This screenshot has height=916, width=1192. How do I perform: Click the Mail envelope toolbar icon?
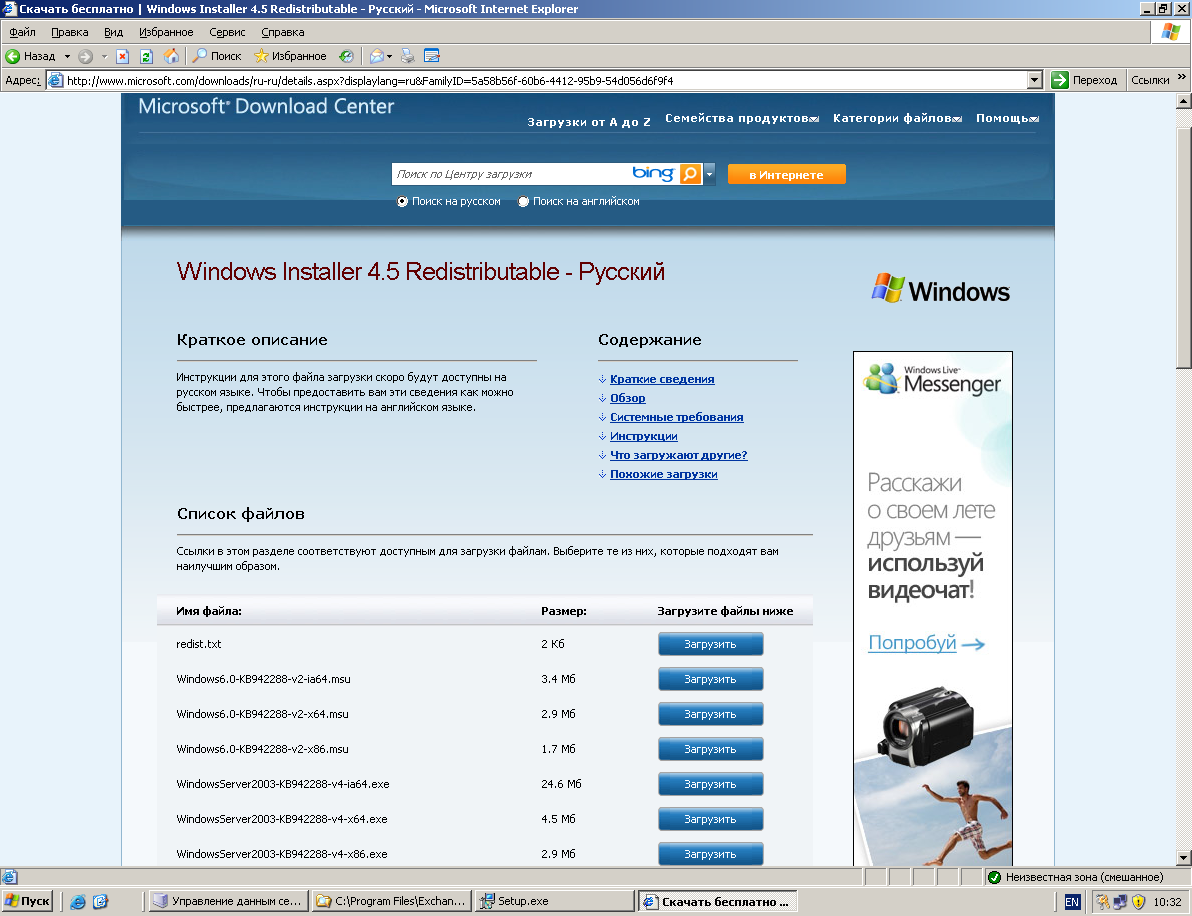(x=376, y=56)
